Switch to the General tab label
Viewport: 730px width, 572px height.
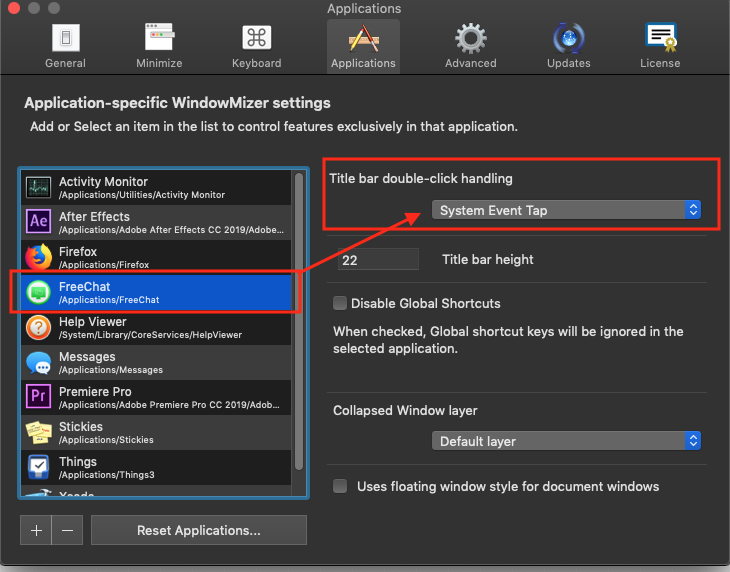coord(65,63)
